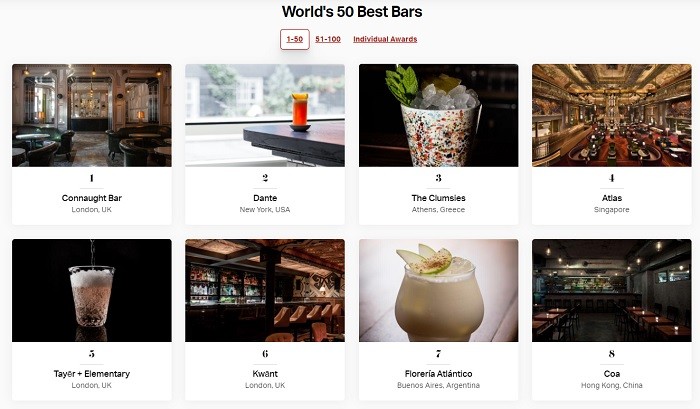Select The Clumsies bar name
Screen dimensions: 700x409
[438, 198]
